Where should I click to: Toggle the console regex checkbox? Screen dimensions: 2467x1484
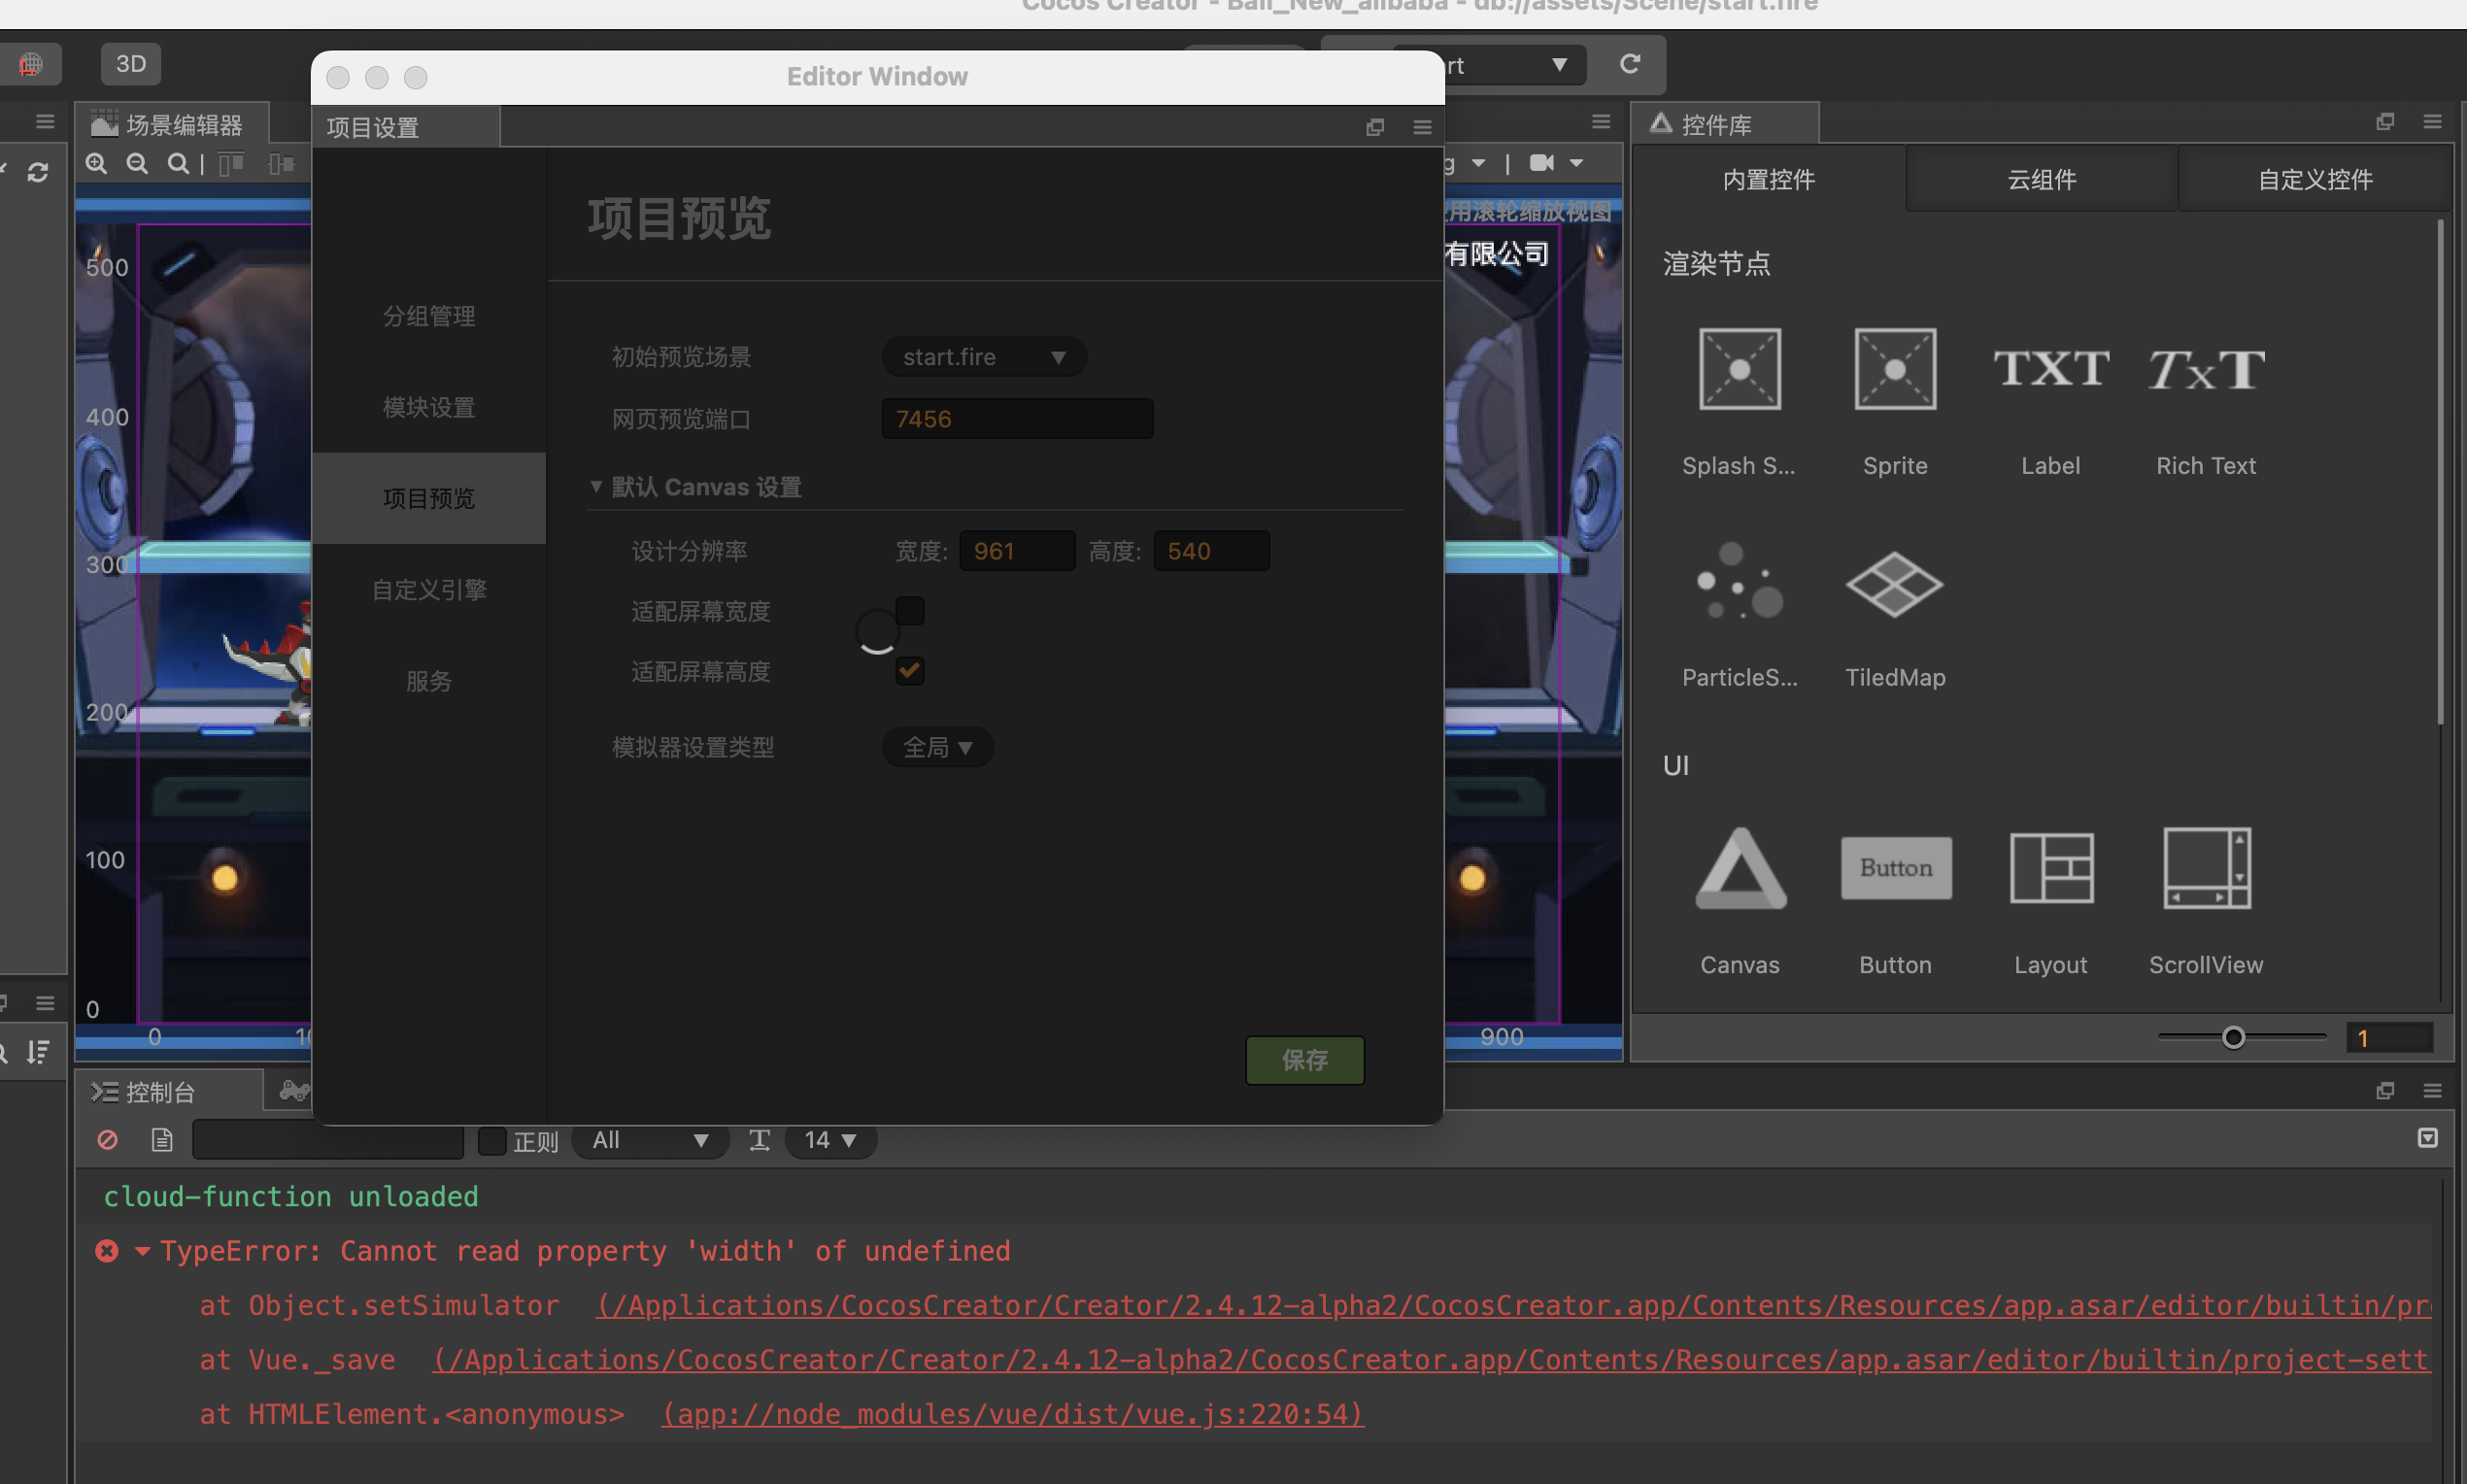[492, 1141]
